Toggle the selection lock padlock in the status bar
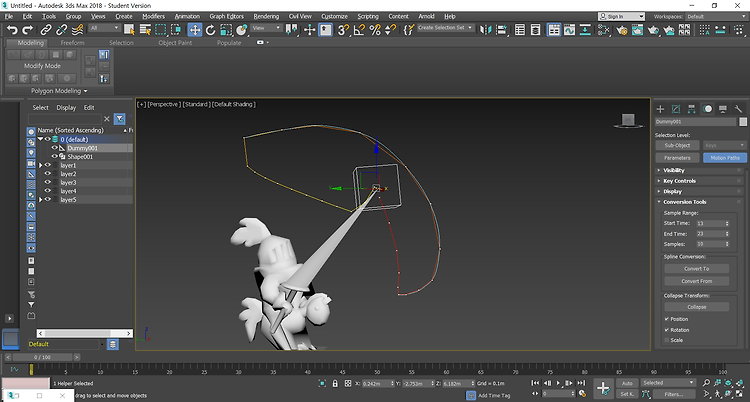Viewport: 750px width, 402px height. click(335, 383)
